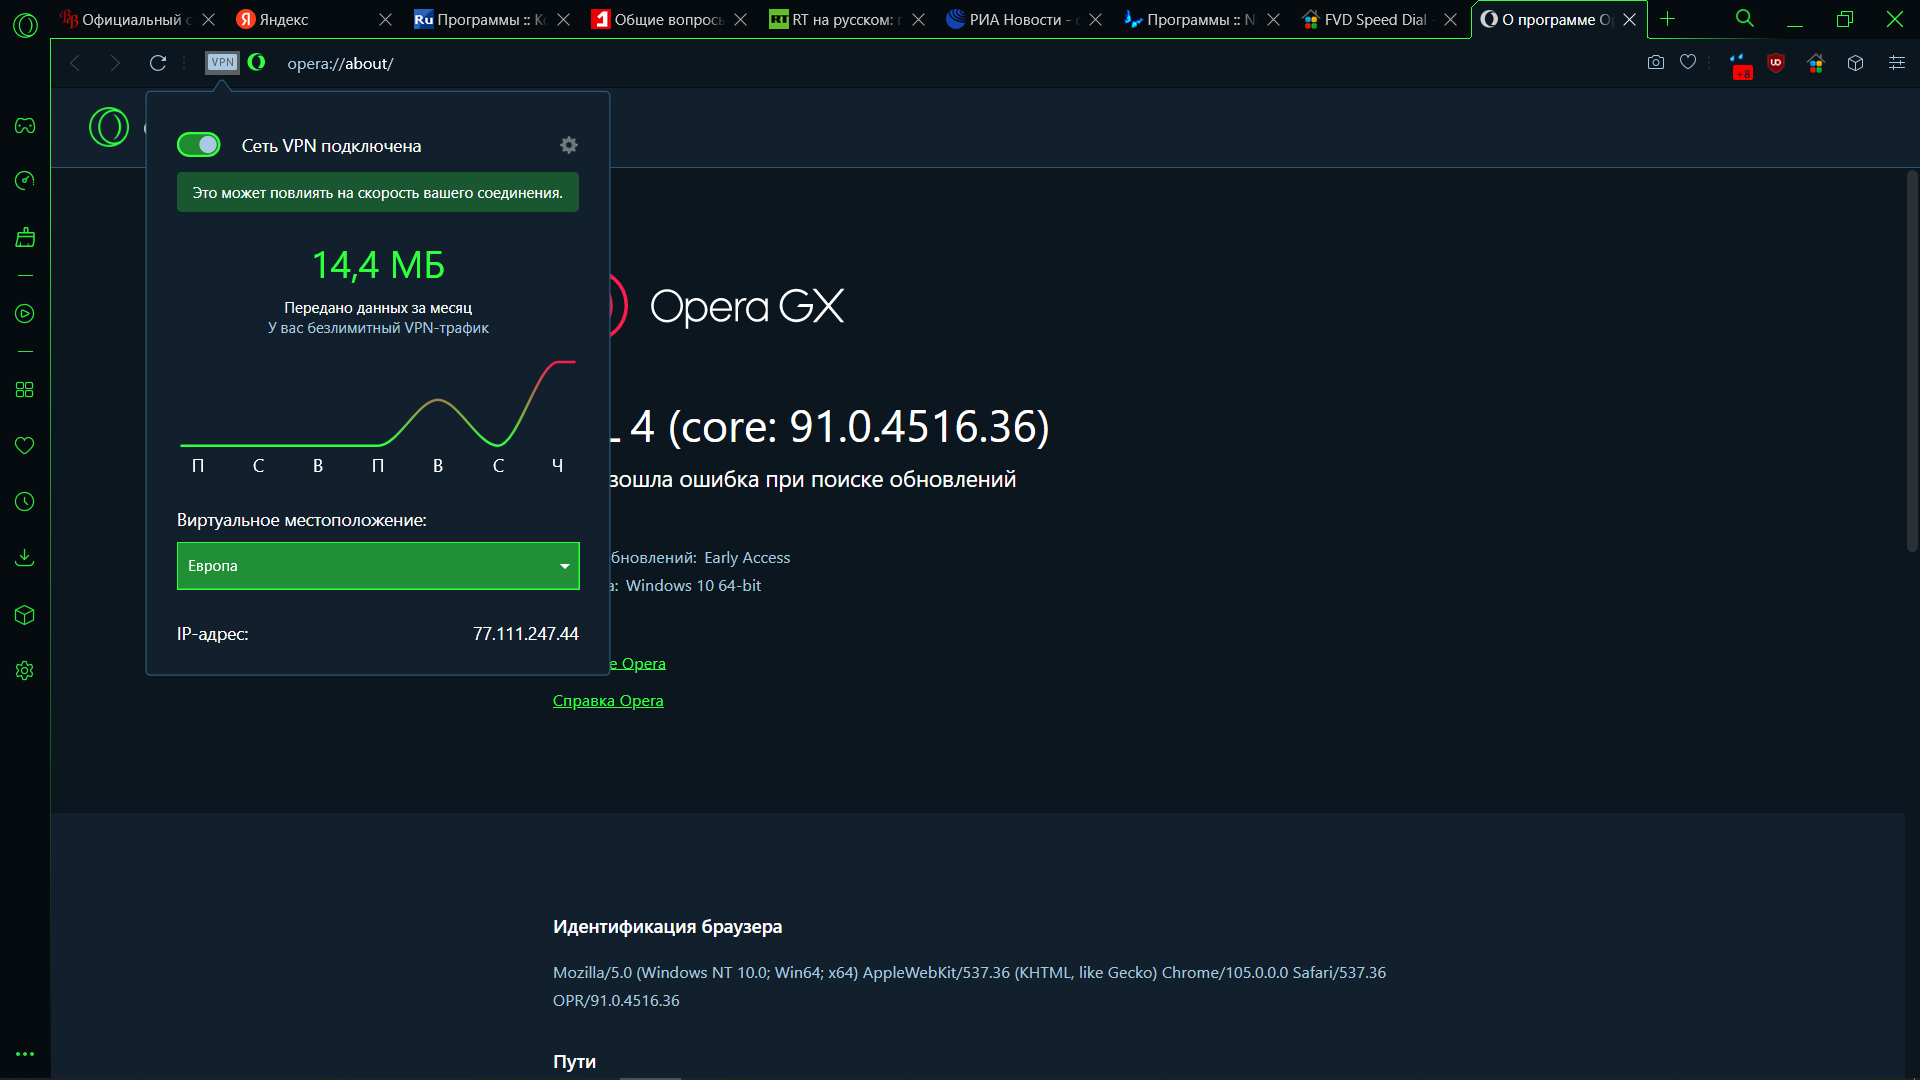Reload the page with the refresh icon
This screenshot has height=1080, width=1920.
158,63
